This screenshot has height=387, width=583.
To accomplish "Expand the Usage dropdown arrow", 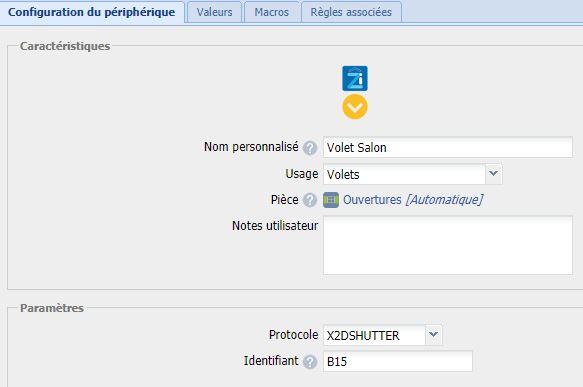I will pos(493,174).
